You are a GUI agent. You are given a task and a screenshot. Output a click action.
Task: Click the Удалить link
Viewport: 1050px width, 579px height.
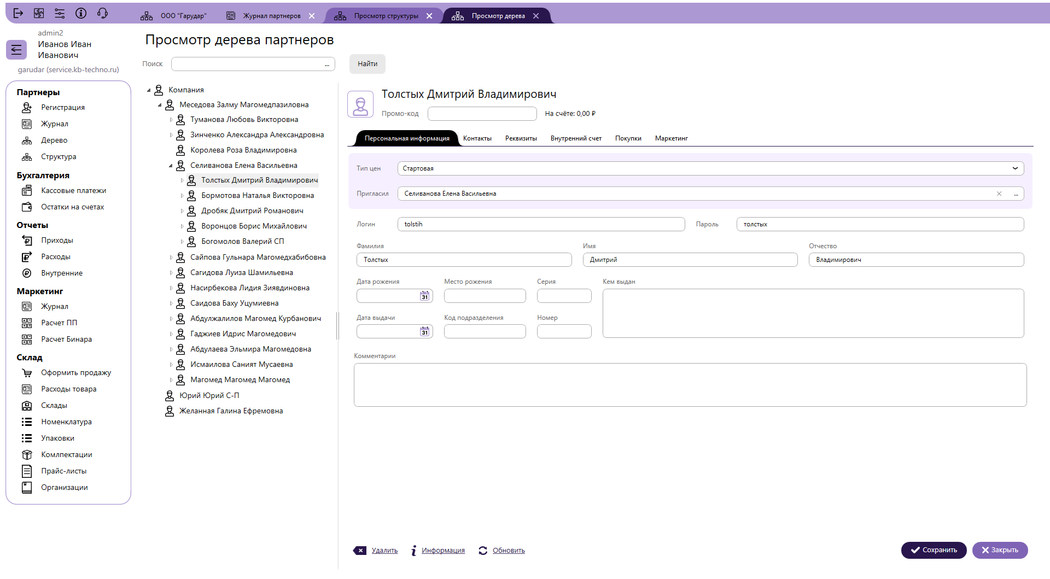coord(384,550)
